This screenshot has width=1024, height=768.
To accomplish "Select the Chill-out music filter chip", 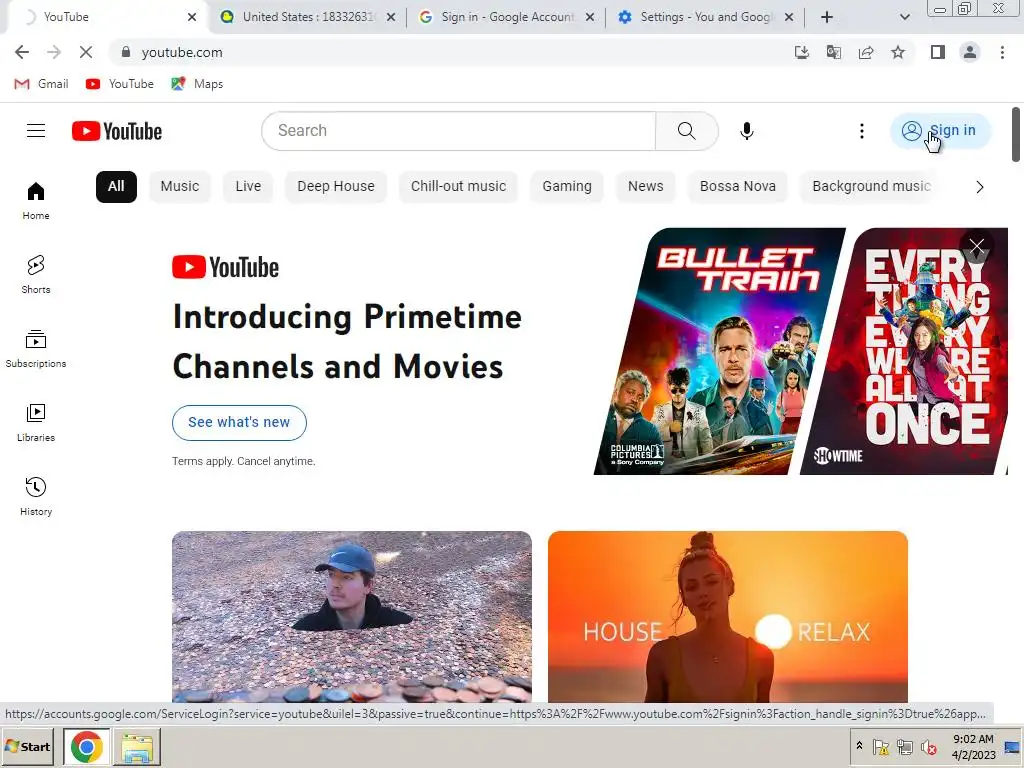I will (x=458, y=187).
